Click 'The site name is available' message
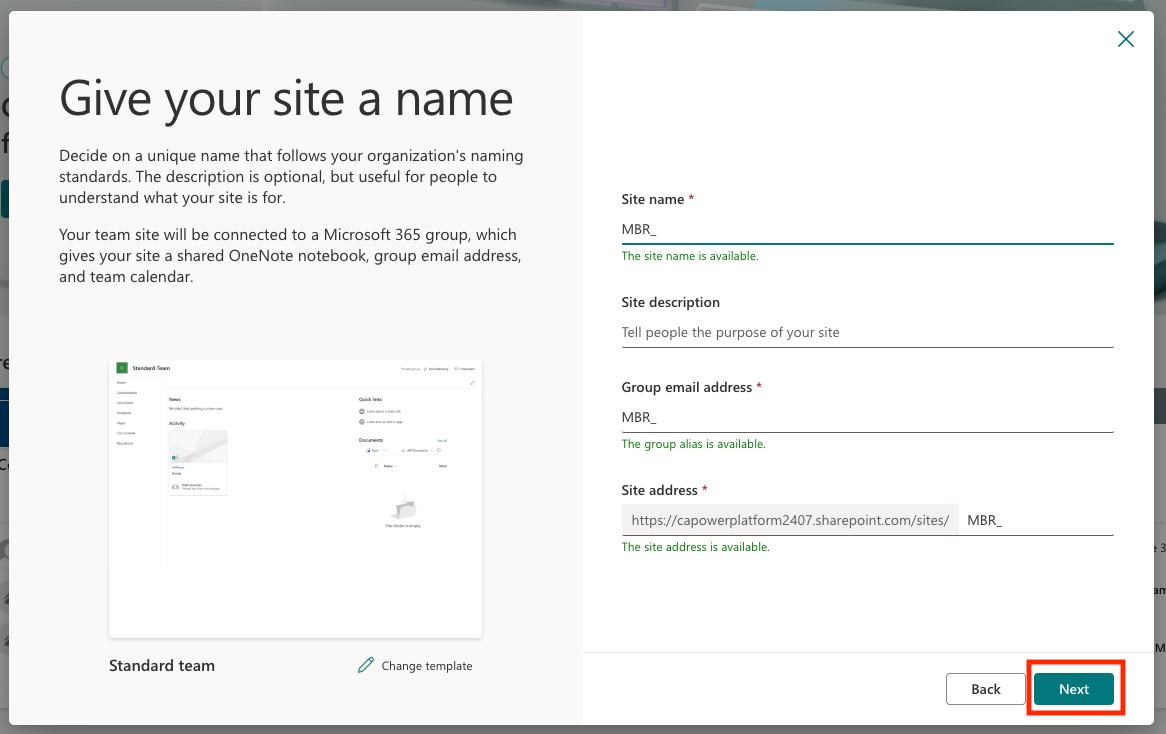The image size is (1166, 734). [x=690, y=256]
